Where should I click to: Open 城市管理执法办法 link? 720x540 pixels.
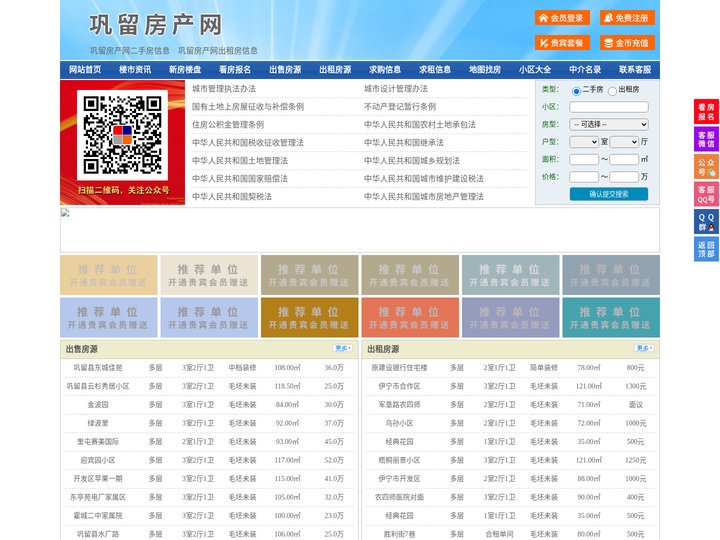[x=224, y=89]
